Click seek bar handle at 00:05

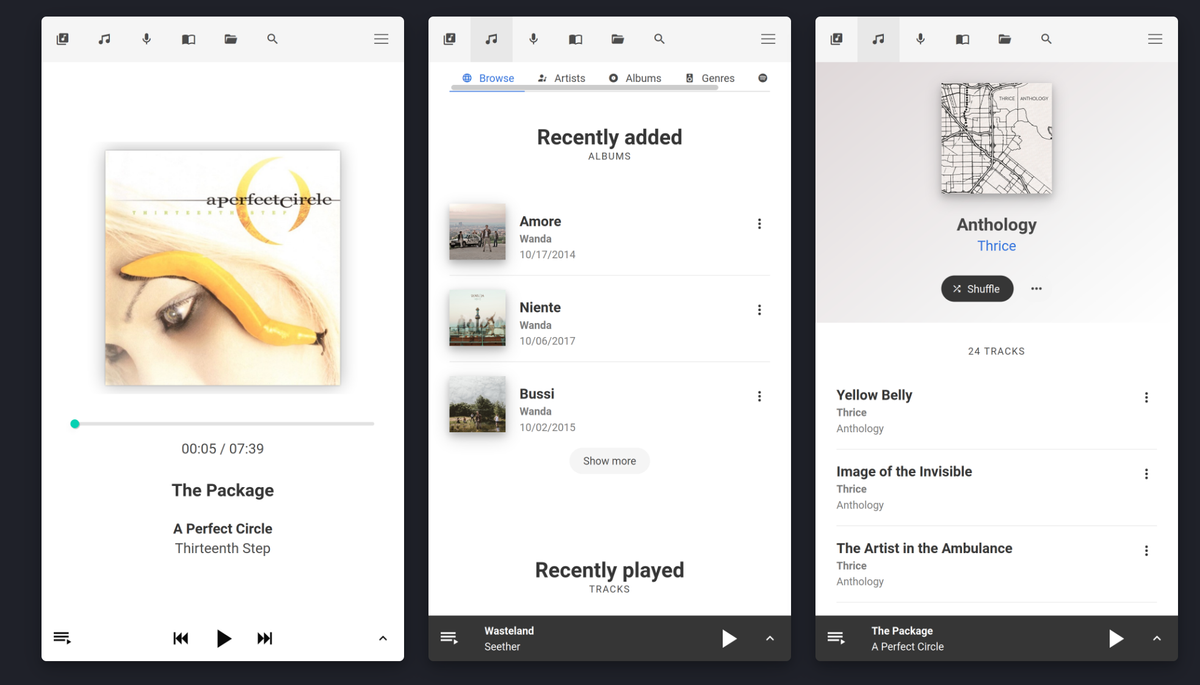click(x=75, y=424)
